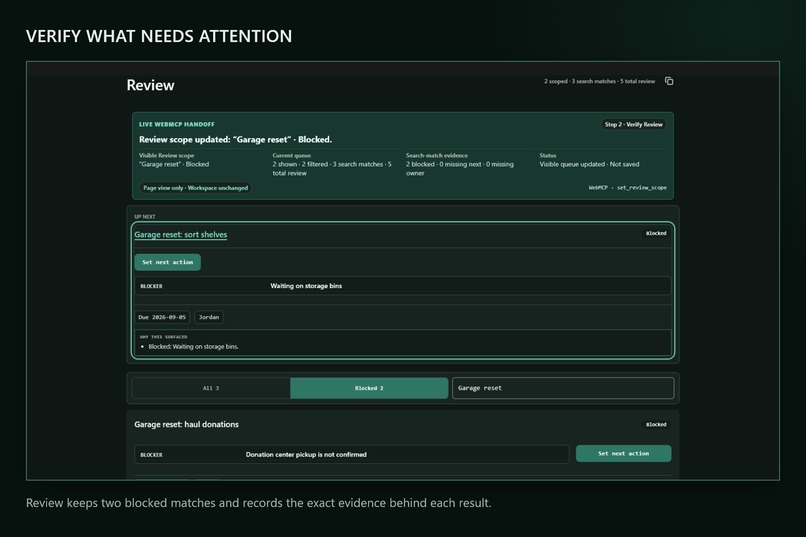Click "2 blocked · 0 missing next" evidence text

[460, 169]
